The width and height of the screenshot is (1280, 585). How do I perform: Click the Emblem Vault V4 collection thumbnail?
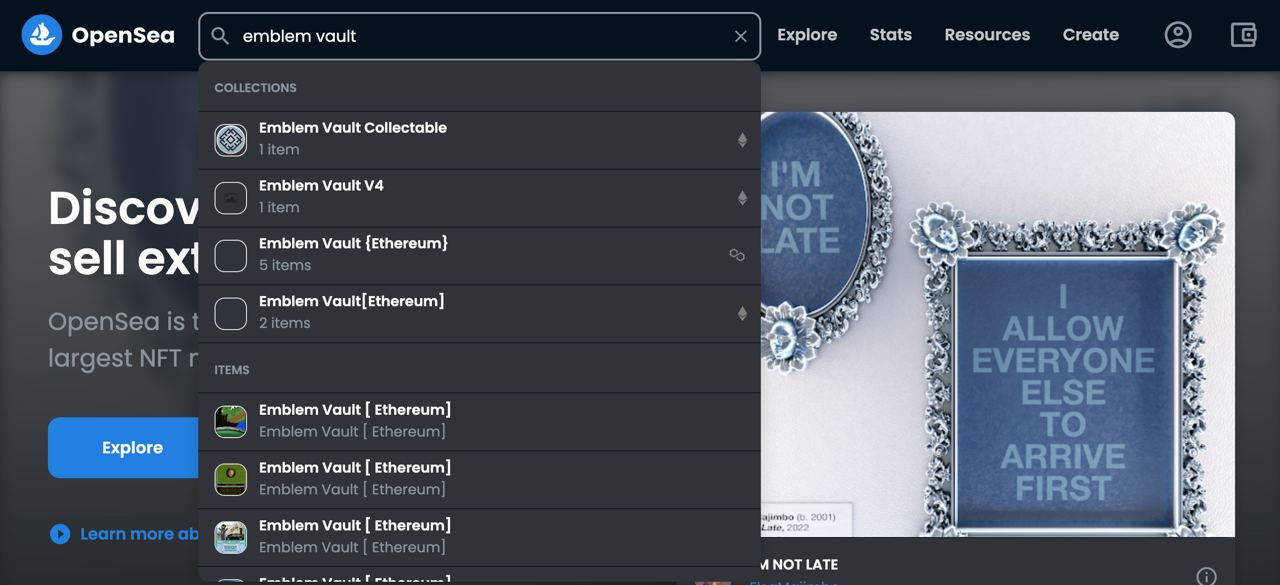click(231, 198)
